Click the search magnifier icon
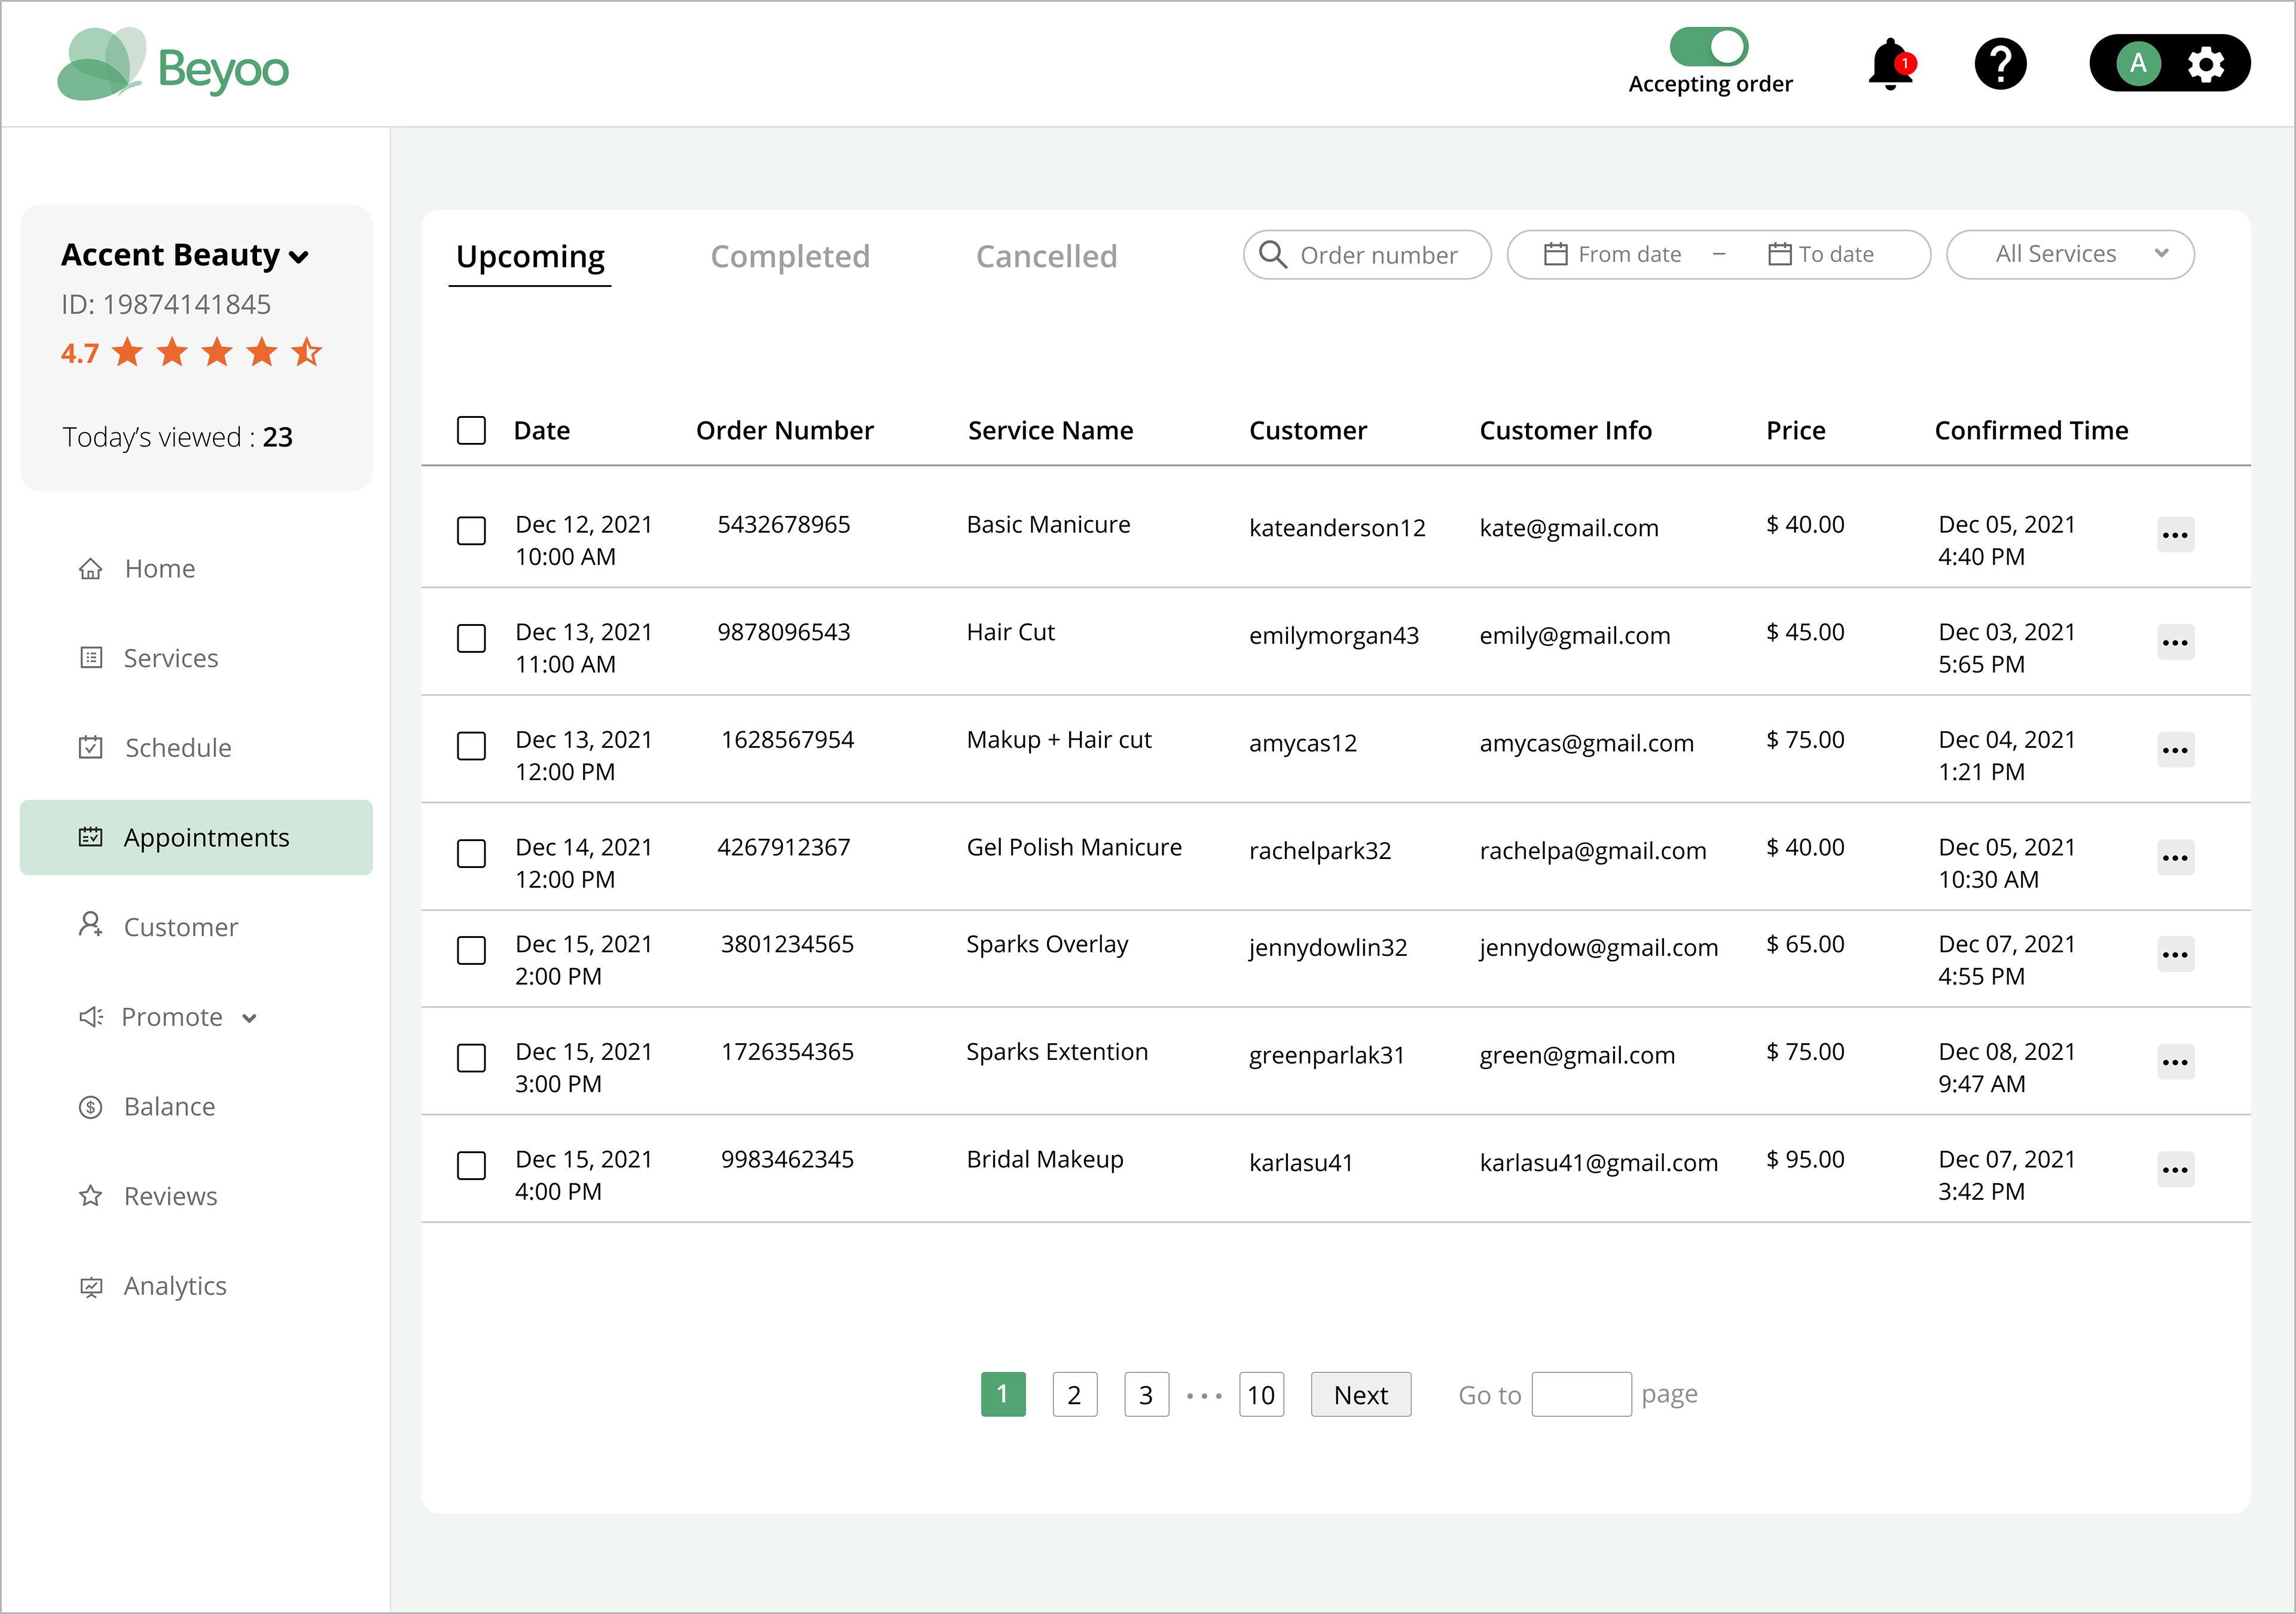 (x=1272, y=255)
